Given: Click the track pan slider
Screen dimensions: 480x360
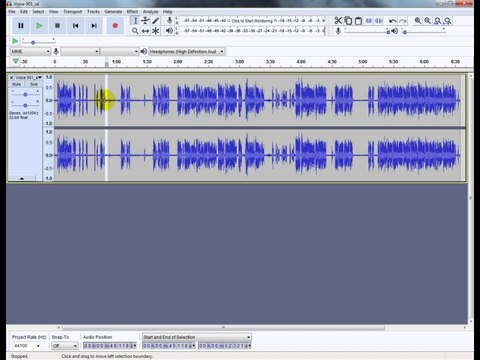Looking at the screenshot, I should pyautogui.click(x=25, y=105).
